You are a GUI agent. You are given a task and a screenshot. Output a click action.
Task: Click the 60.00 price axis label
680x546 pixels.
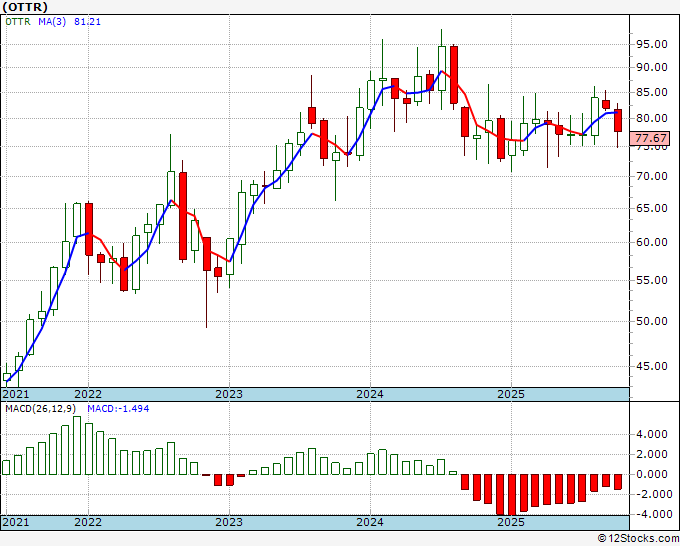(x=652, y=242)
